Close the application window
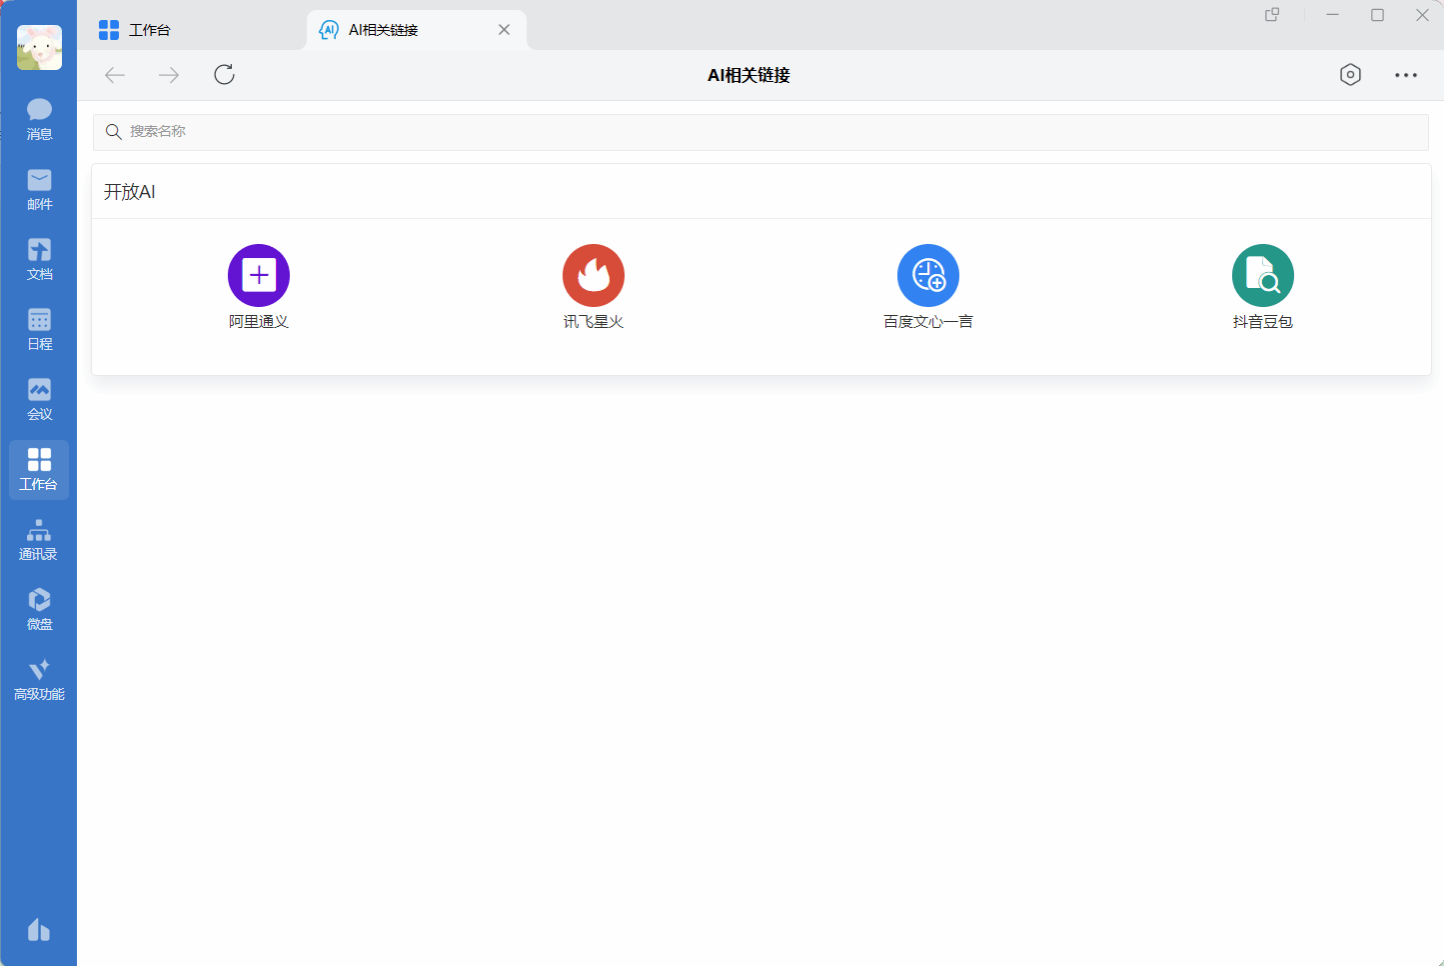Viewport: 1444px width, 966px height. tap(1422, 15)
